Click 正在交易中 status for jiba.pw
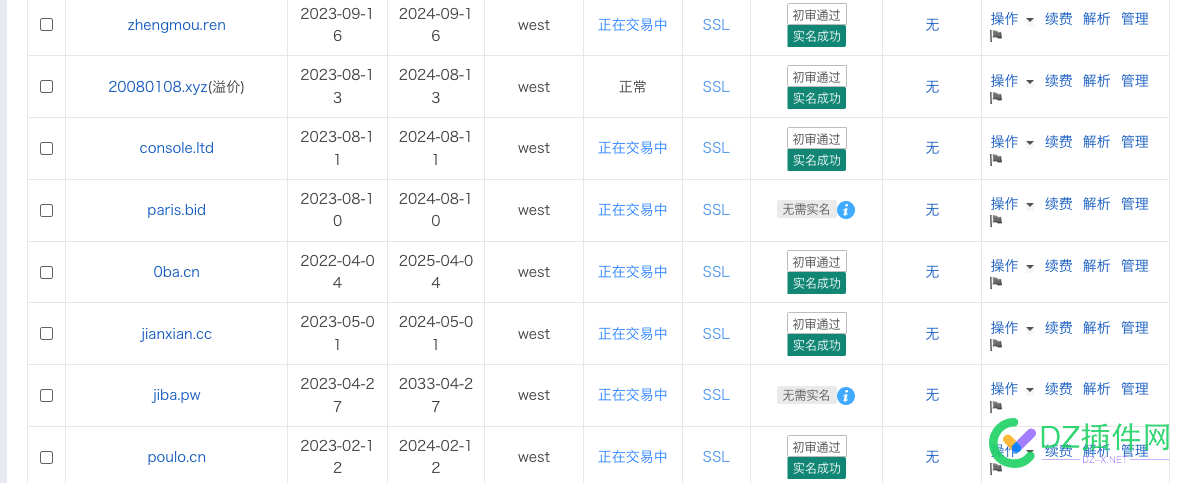Image resolution: width=1189 pixels, height=483 pixels. point(633,395)
